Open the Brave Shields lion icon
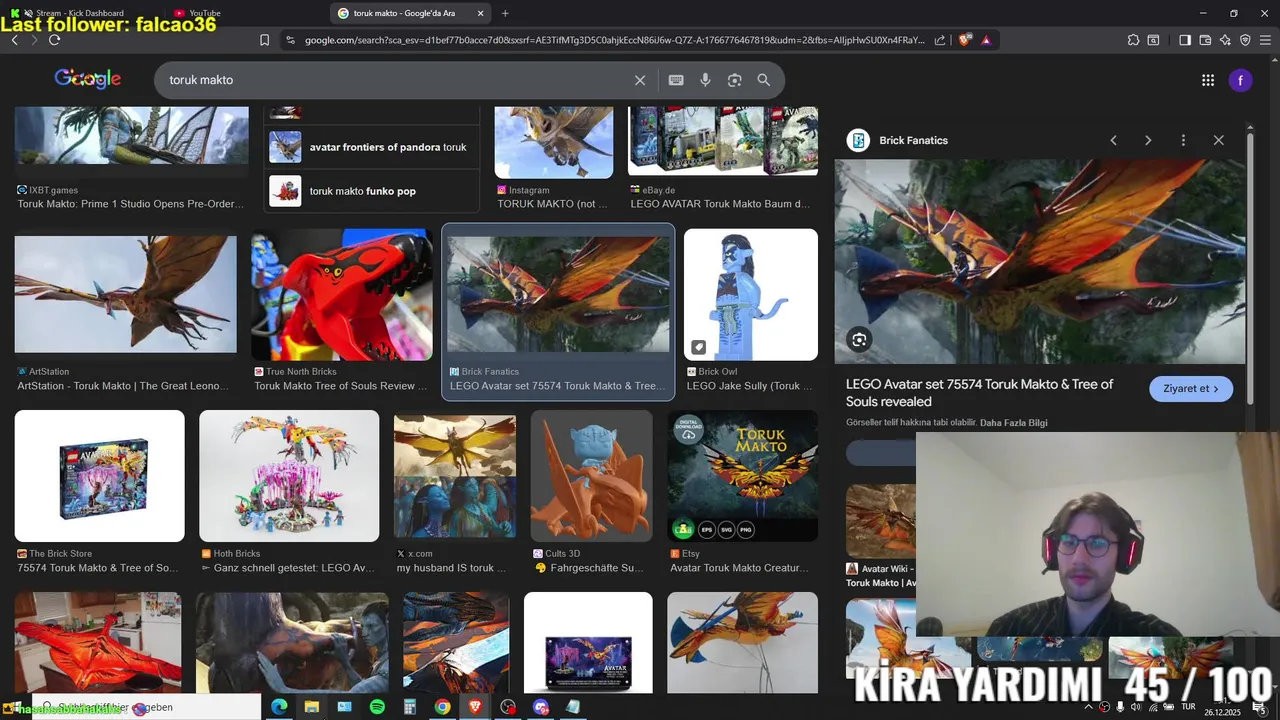This screenshot has width=1280, height=720. point(965,40)
